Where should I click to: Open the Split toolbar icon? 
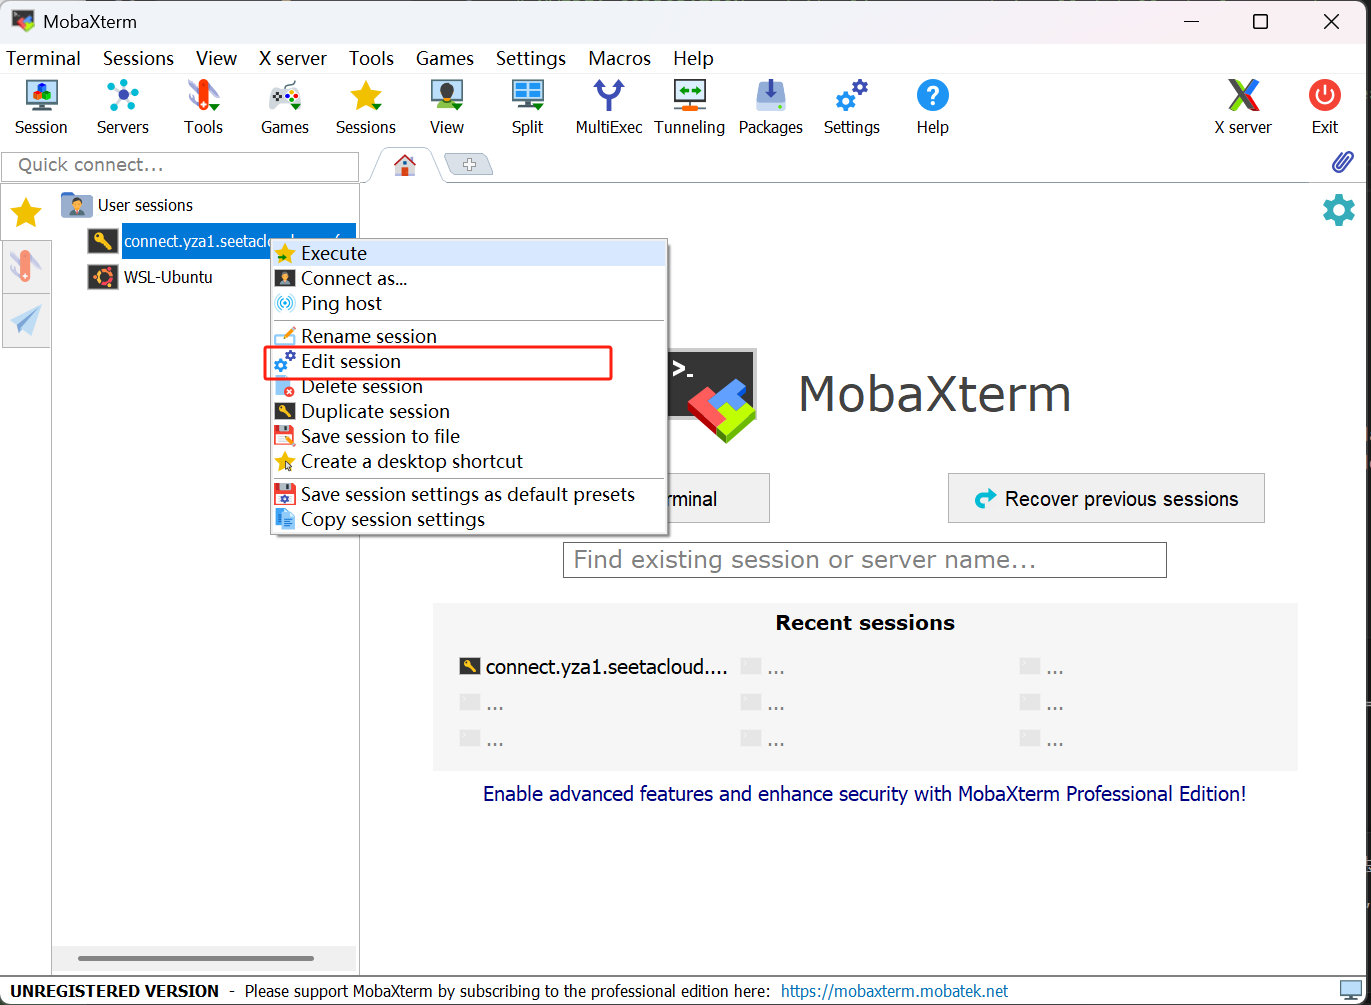(528, 107)
